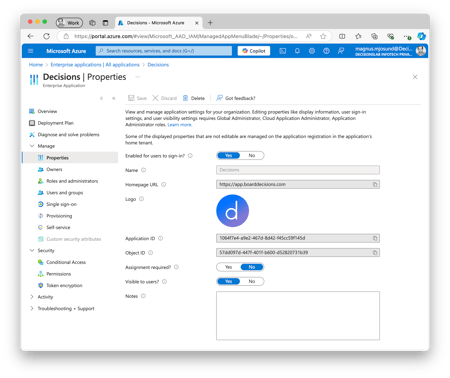The width and height of the screenshot is (450, 378).
Task: Copy the Object ID value
Action: tap(375, 253)
